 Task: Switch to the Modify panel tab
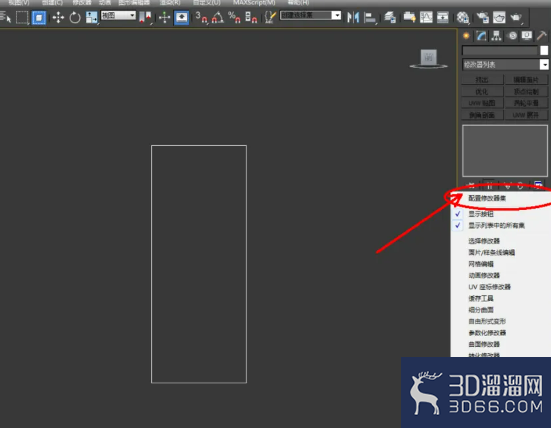coord(481,35)
